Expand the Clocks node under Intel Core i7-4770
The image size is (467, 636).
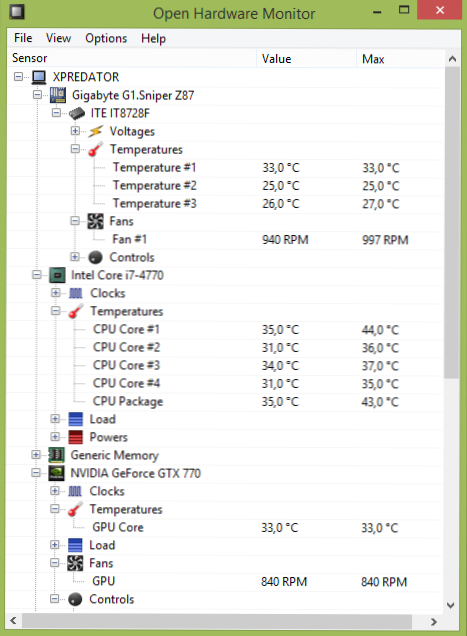tap(56, 292)
